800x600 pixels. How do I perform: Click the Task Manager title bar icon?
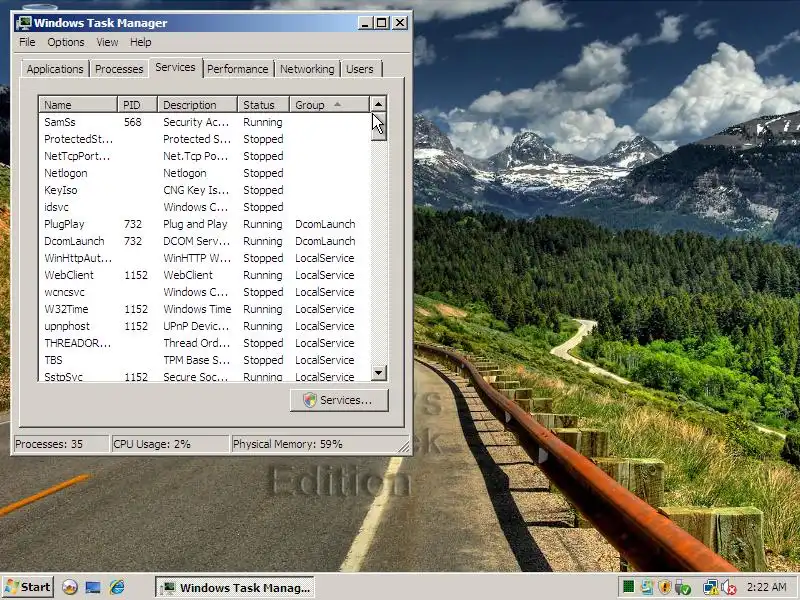click(x=23, y=23)
